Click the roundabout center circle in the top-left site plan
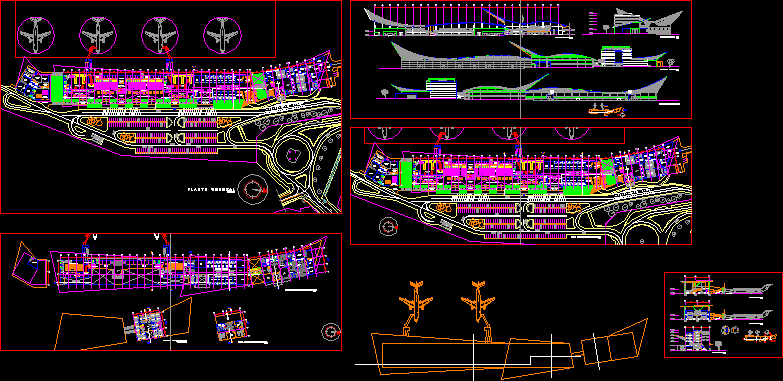783x381 pixels. [293, 155]
